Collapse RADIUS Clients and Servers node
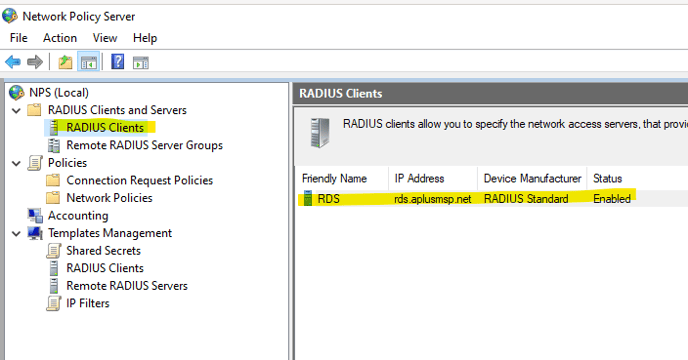The width and height of the screenshot is (688, 360). coord(16,111)
